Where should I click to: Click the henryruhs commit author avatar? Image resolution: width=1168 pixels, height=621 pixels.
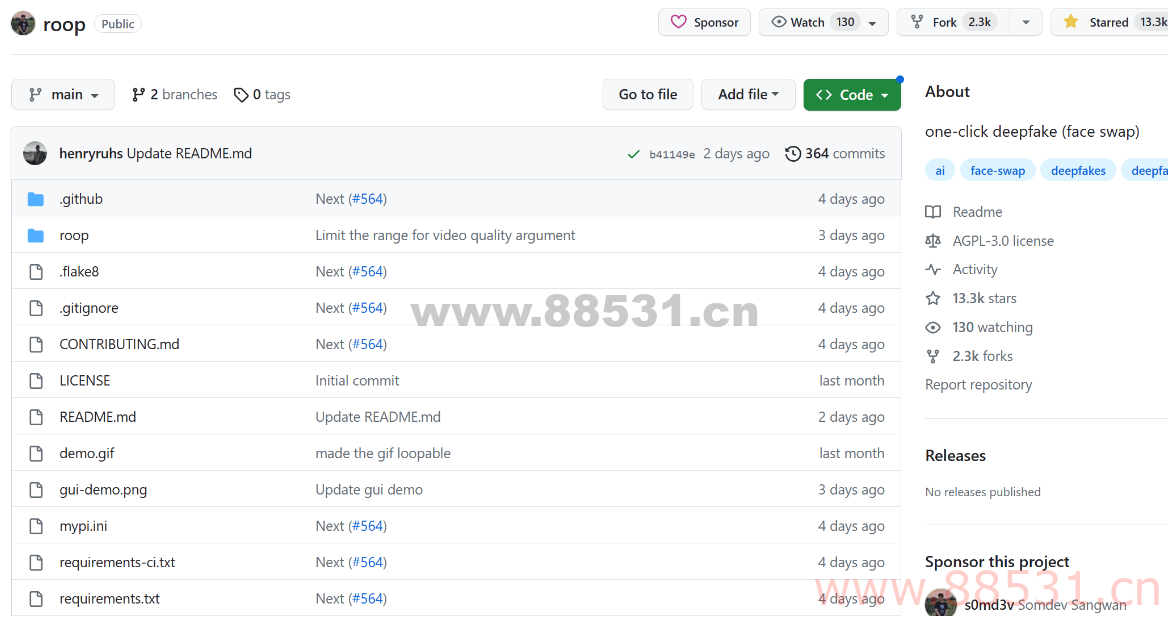point(35,153)
